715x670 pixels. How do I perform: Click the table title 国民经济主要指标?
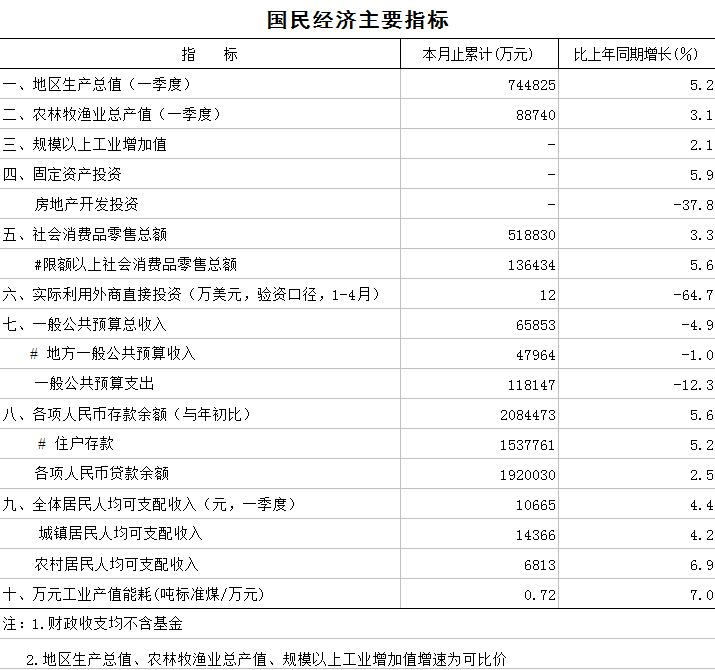click(x=358, y=20)
